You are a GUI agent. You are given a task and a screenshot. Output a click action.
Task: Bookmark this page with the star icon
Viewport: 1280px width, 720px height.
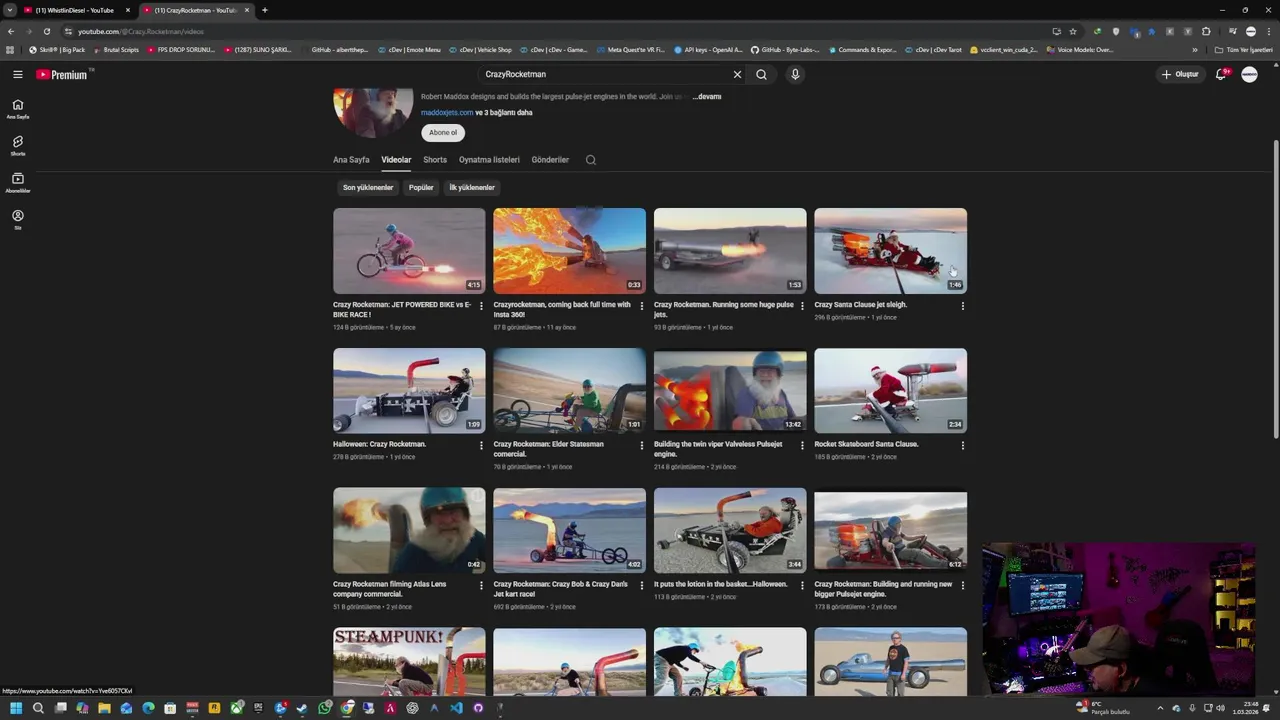1073,31
